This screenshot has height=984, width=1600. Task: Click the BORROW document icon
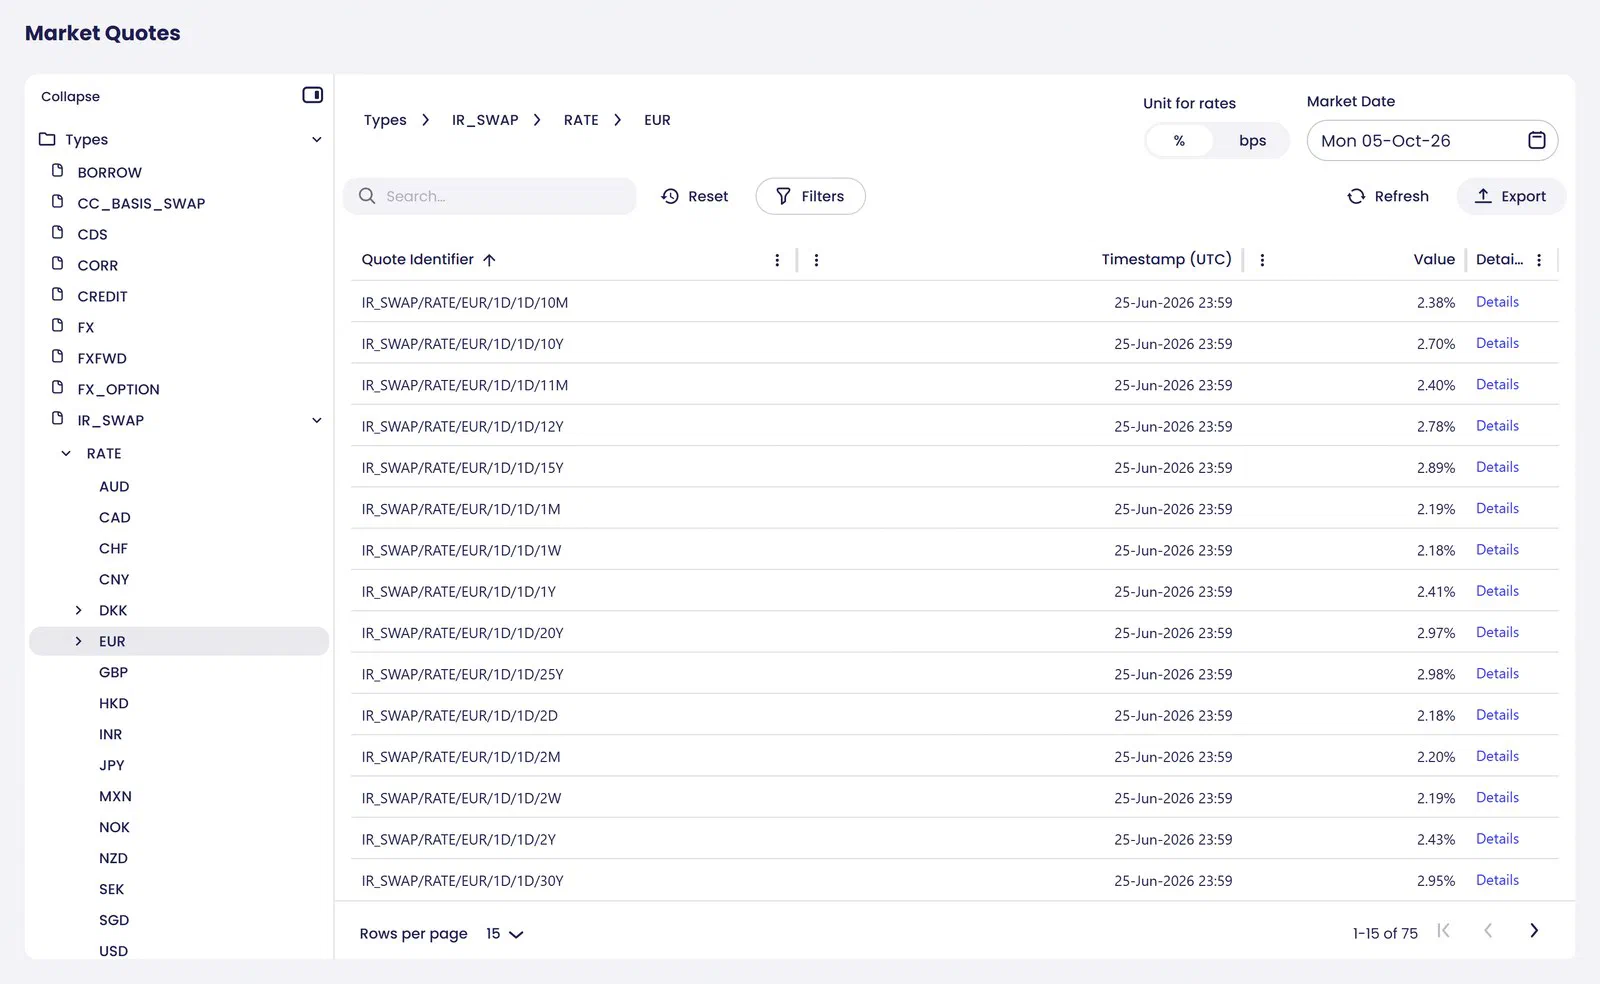58,170
